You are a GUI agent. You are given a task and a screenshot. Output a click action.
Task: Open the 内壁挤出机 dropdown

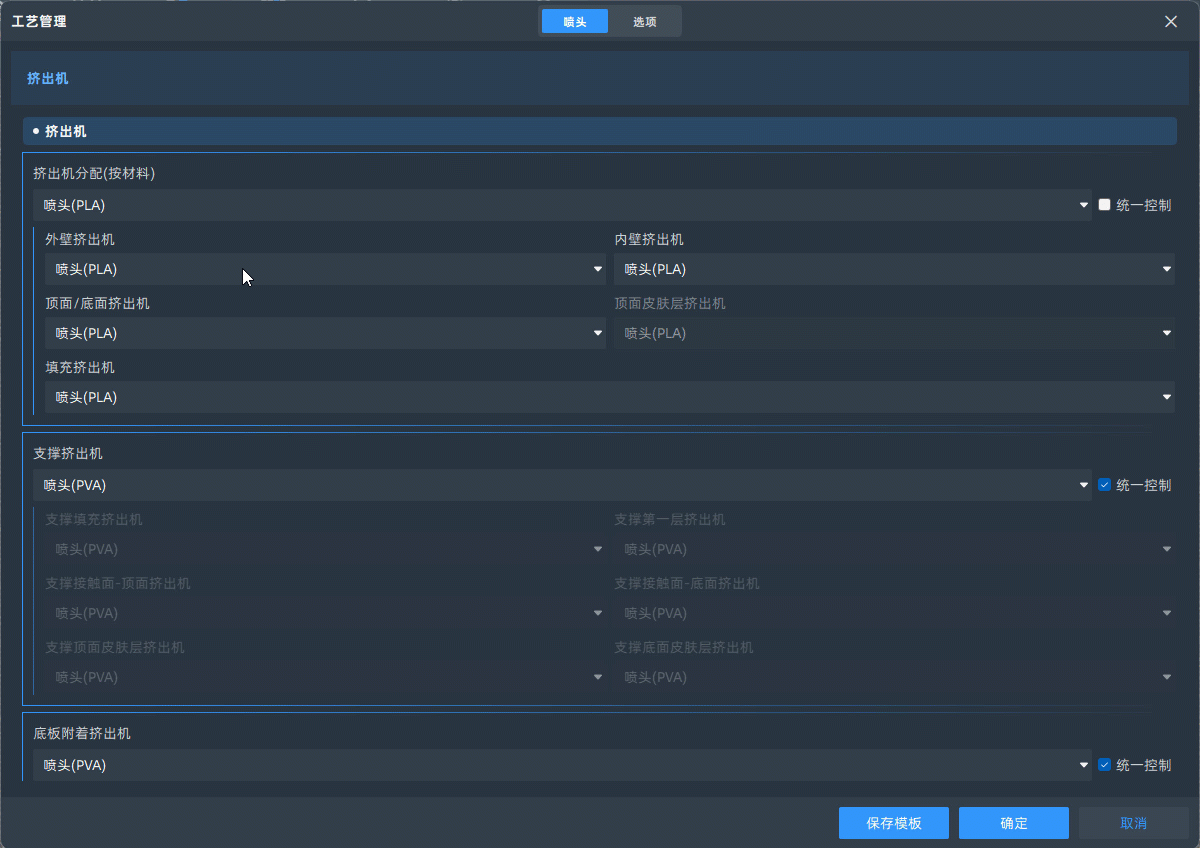pyautogui.click(x=1165, y=269)
